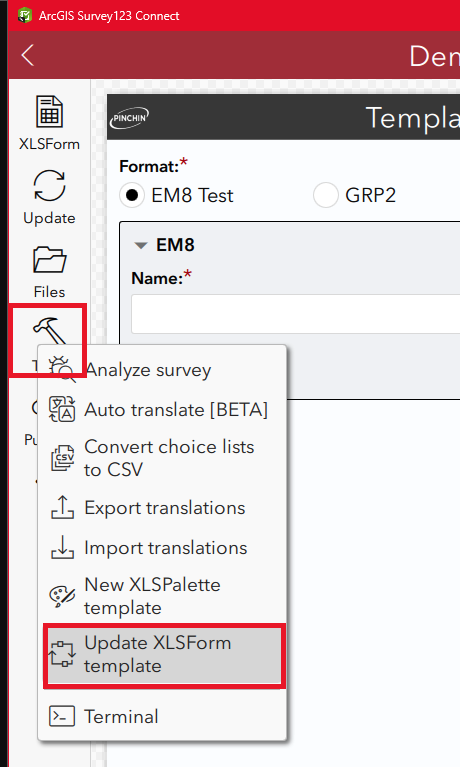460x767 pixels.
Task: Click into the Name text field
Action: [x=296, y=314]
